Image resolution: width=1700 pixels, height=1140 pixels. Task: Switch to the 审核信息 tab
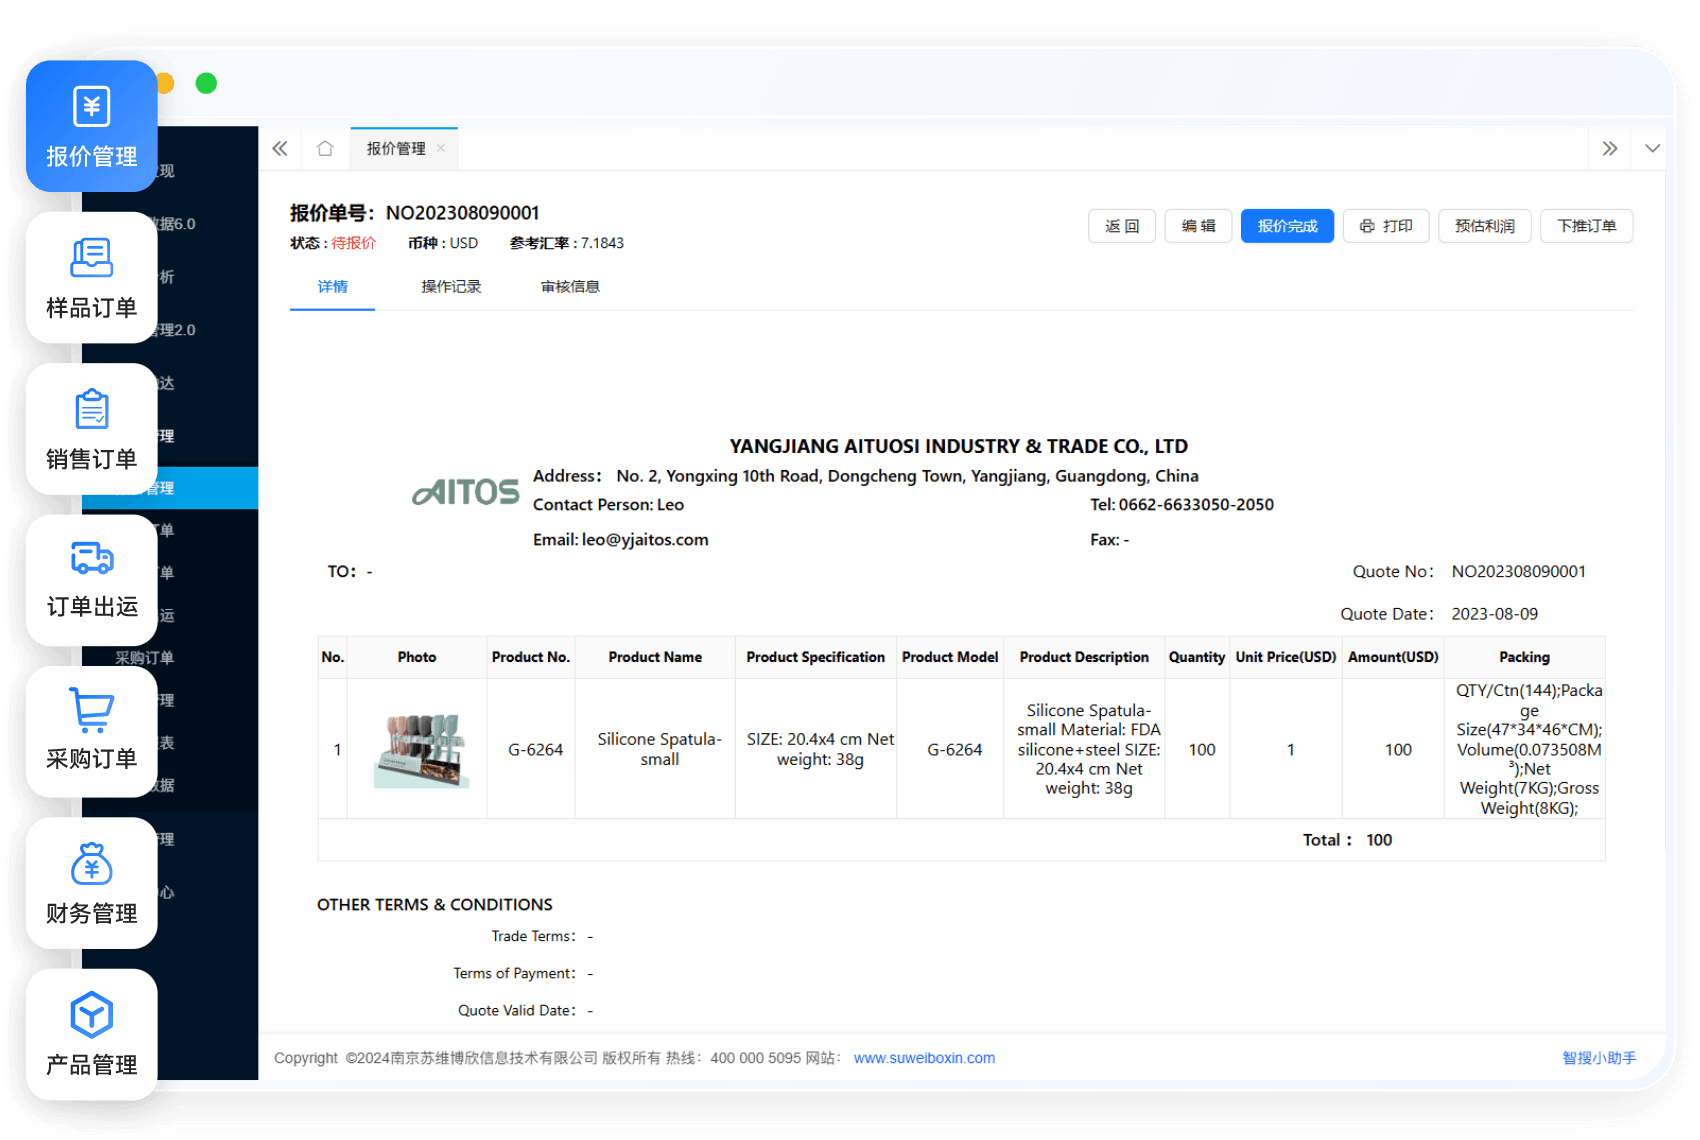[x=570, y=287]
